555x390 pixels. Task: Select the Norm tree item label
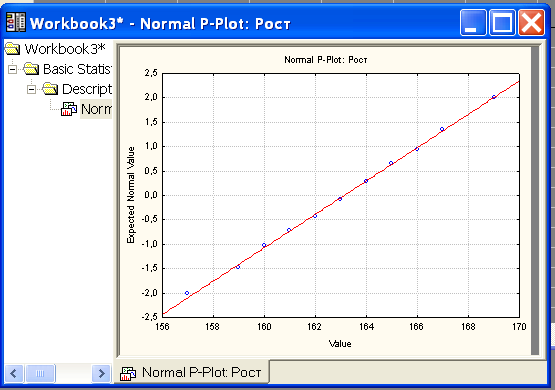(96, 109)
